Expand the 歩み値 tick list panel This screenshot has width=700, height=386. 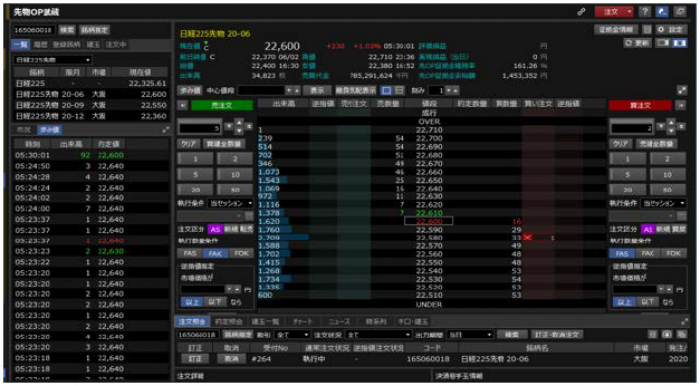166,130
